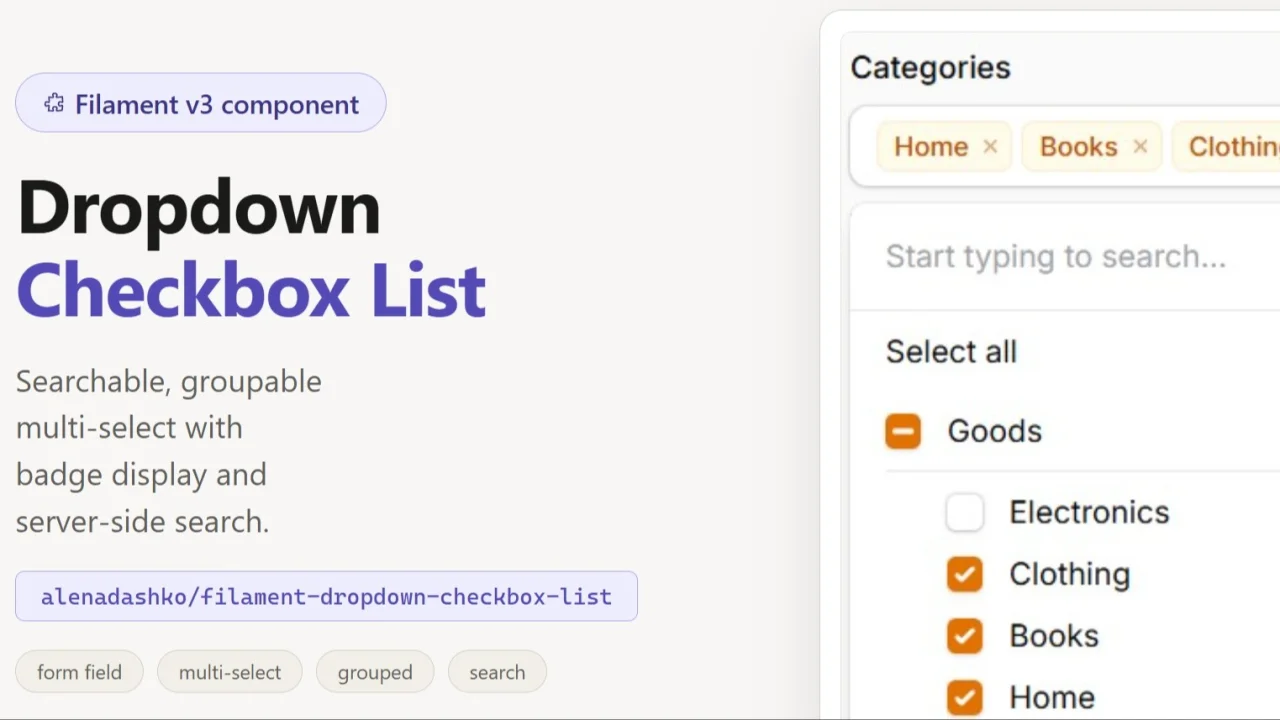Click the Select all link
This screenshot has height=720, width=1280.
tap(951, 351)
